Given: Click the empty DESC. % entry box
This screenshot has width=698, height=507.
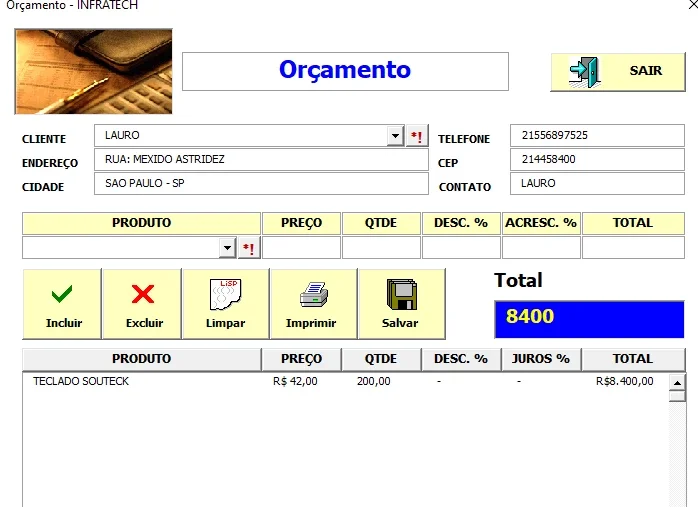Looking at the screenshot, I should [x=461, y=248].
